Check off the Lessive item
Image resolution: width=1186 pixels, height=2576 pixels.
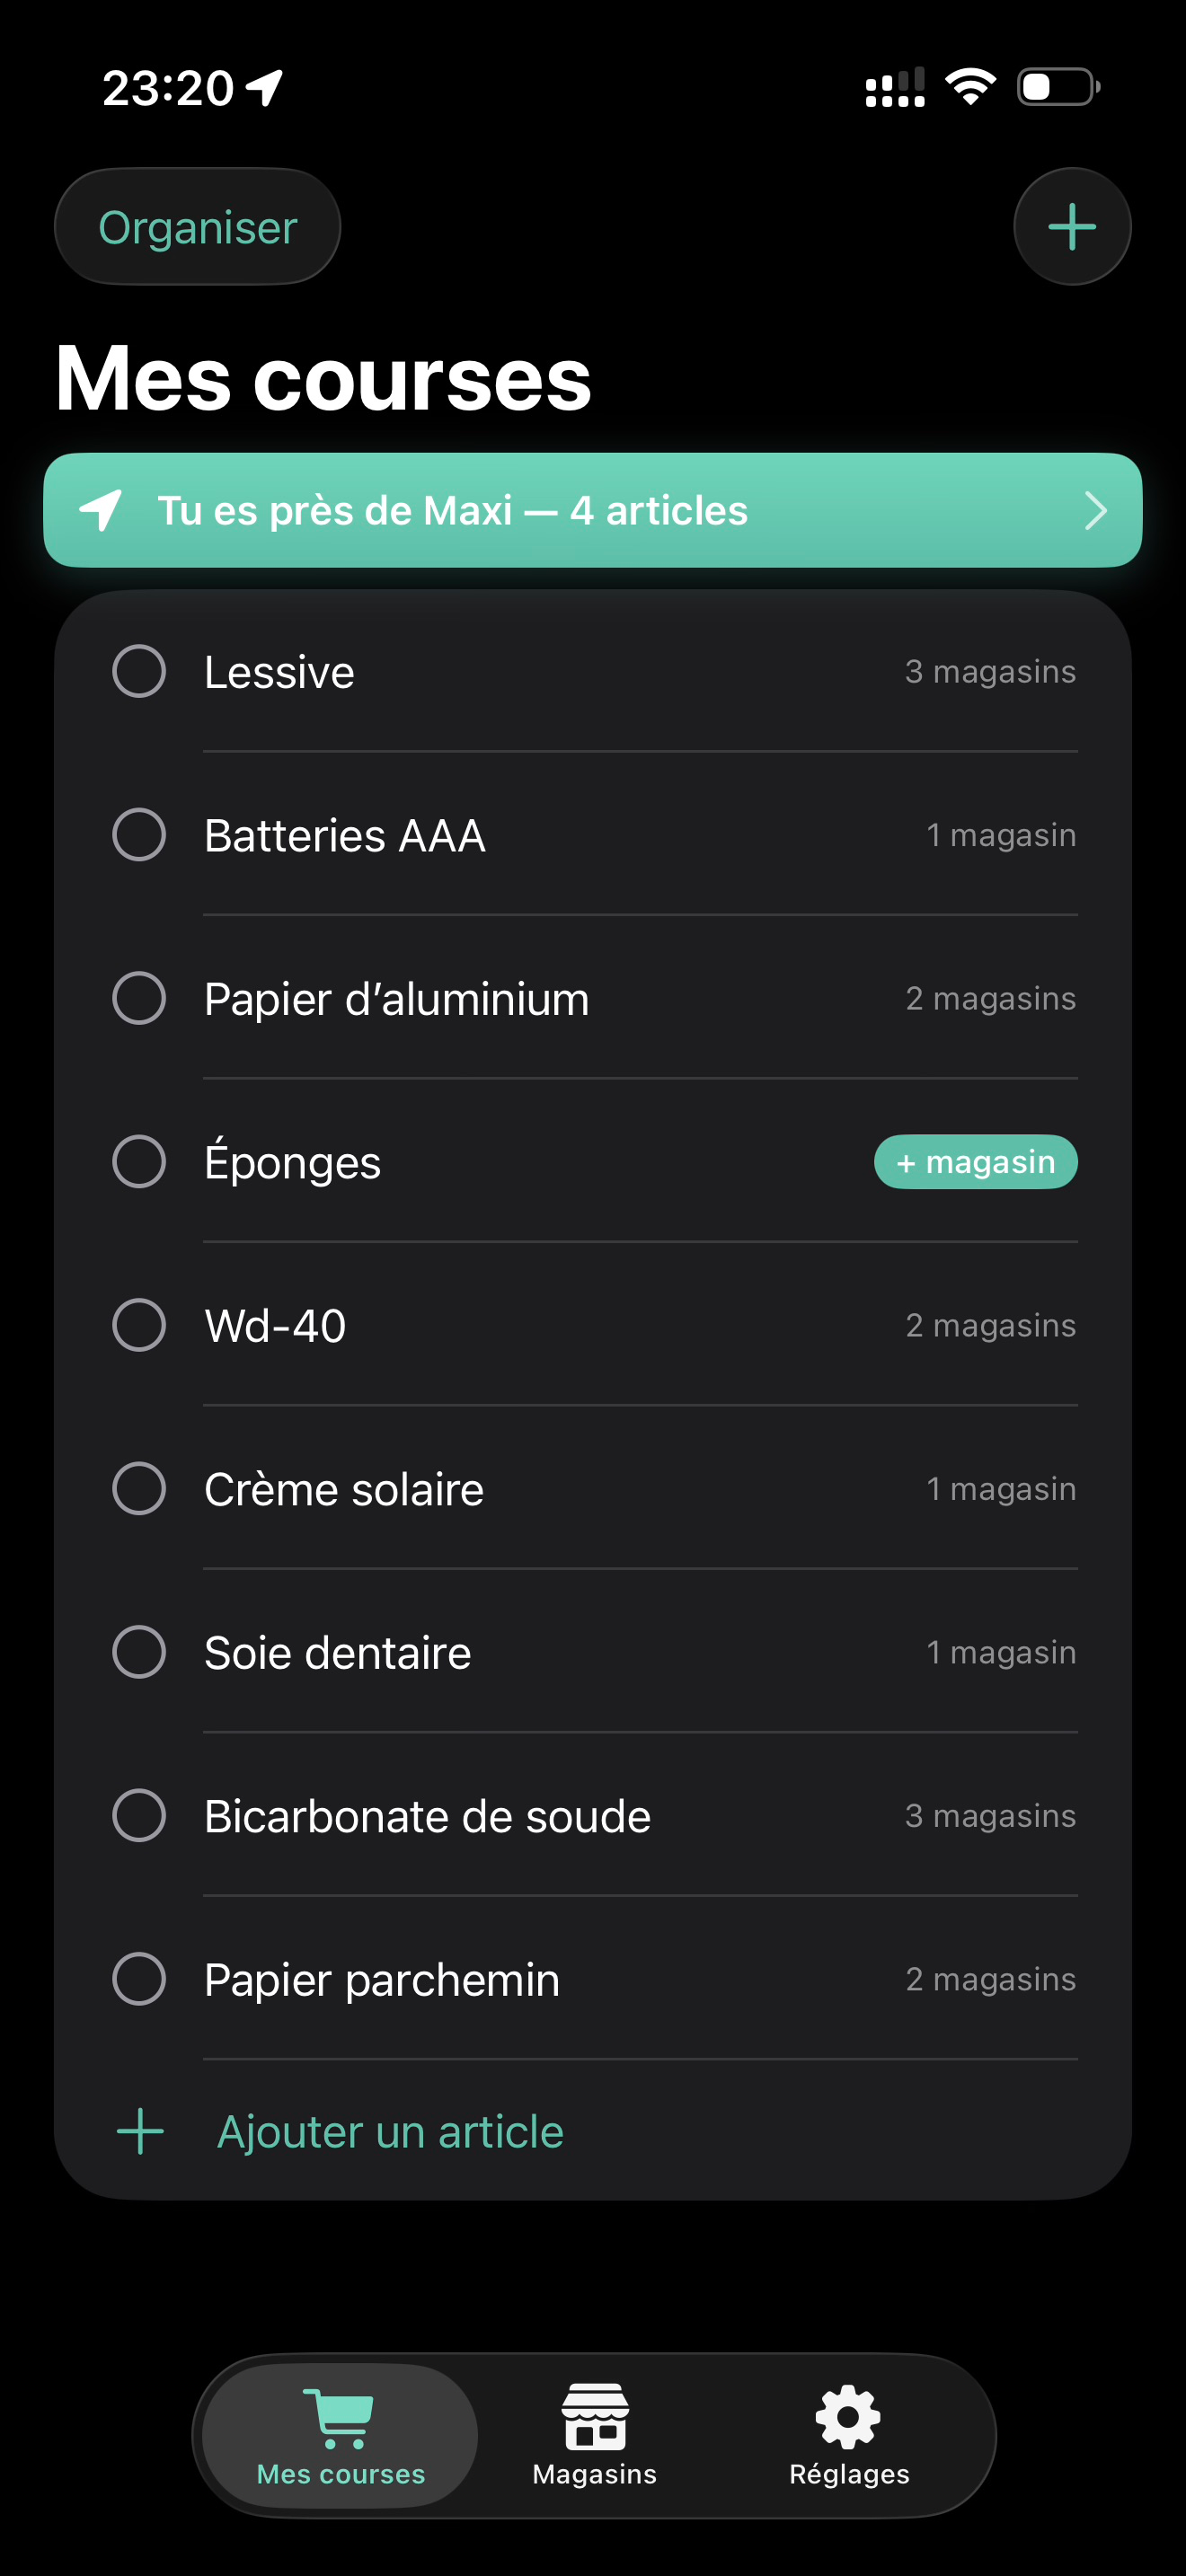[x=139, y=671]
